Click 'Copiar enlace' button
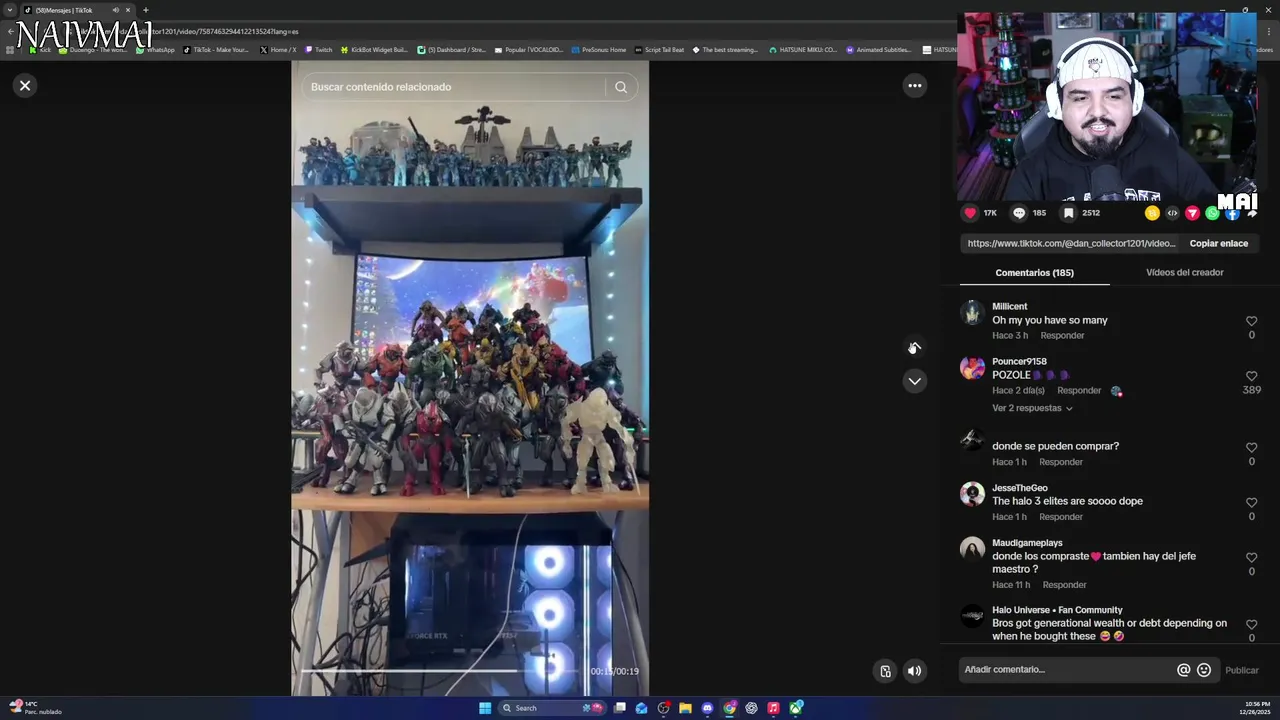 tap(1218, 243)
